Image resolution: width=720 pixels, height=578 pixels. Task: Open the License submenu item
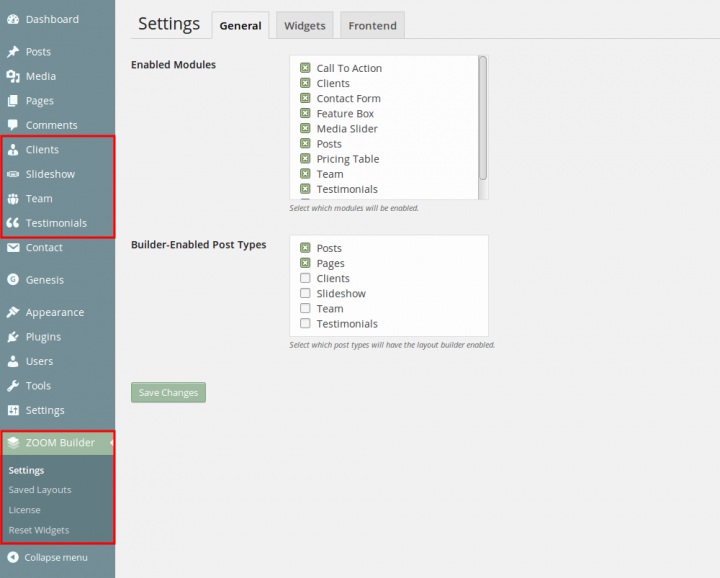coord(24,510)
